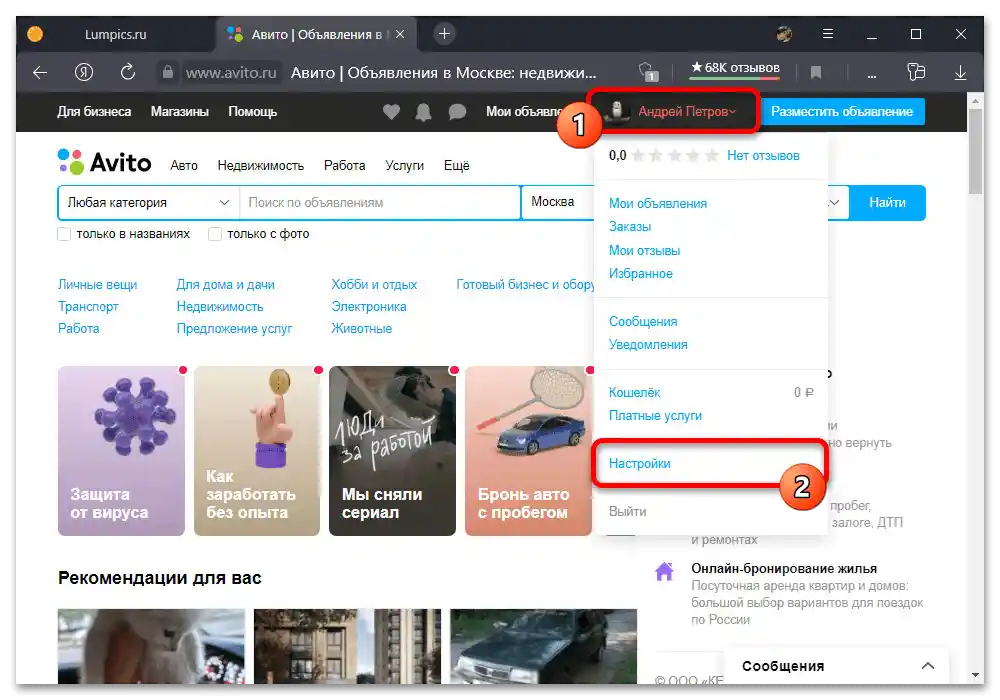Select Уведомления in profile menu

(x=648, y=345)
